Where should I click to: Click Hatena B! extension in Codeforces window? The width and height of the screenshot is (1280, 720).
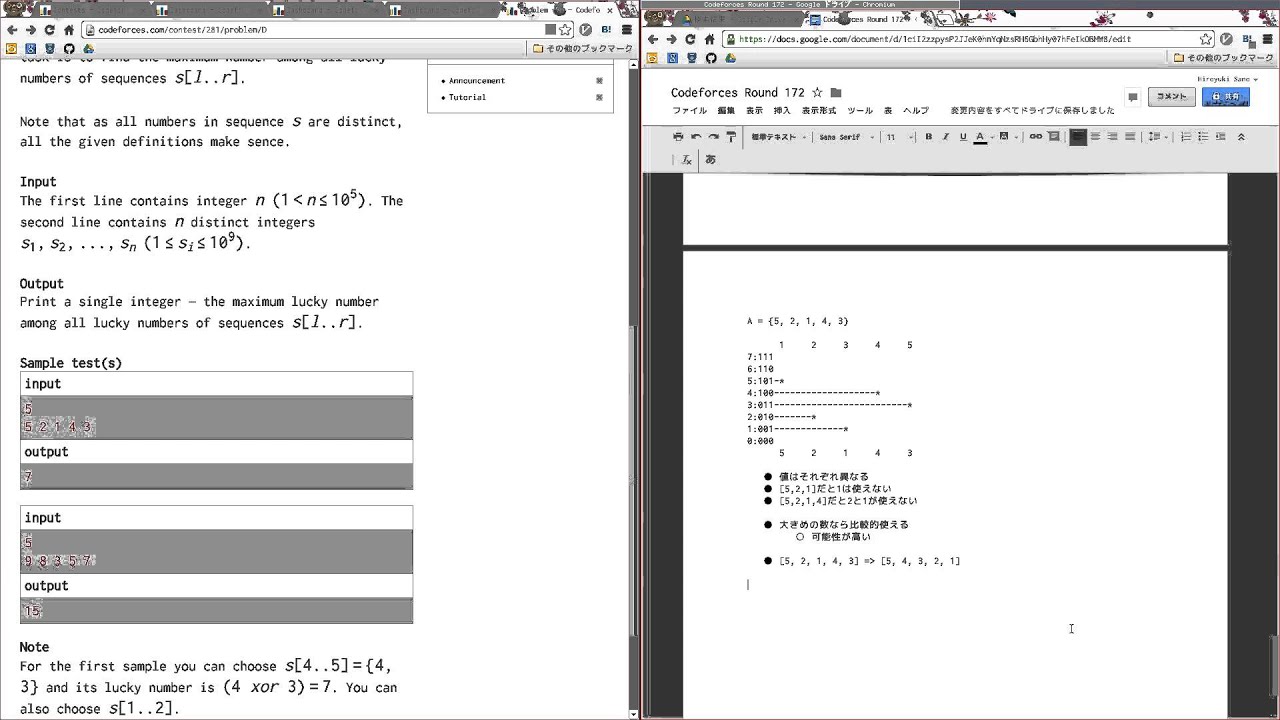606,30
